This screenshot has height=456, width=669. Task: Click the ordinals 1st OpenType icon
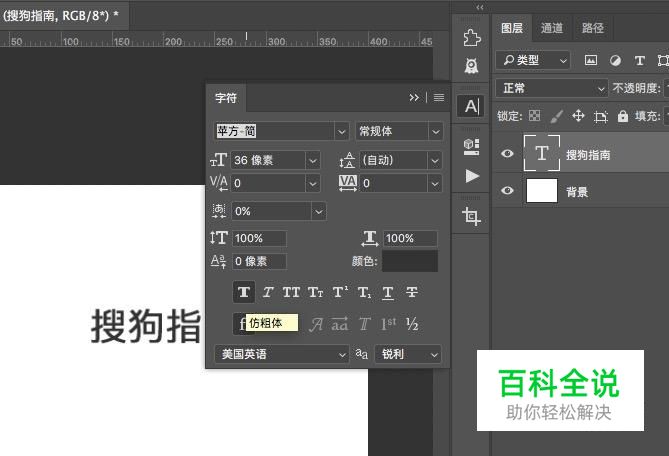click(x=388, y=325)
